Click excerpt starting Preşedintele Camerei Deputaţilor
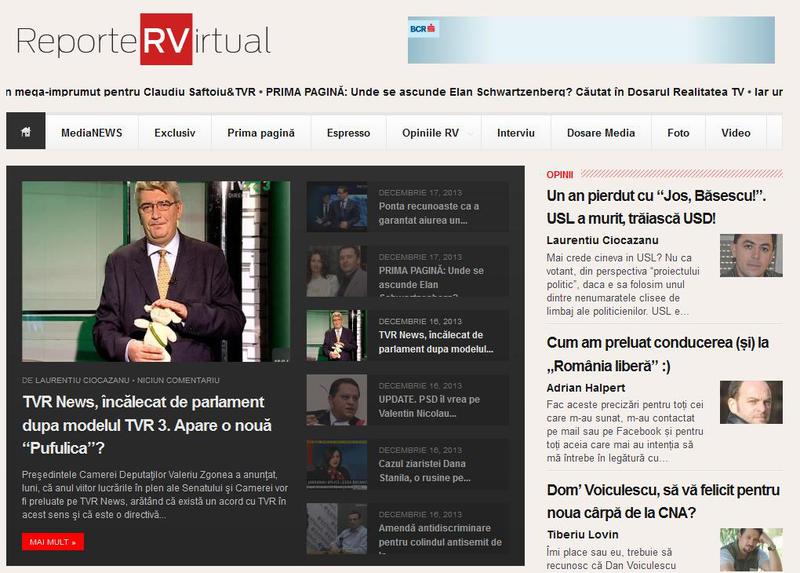The width and height of the screenshot is (800, 573). 155,494
